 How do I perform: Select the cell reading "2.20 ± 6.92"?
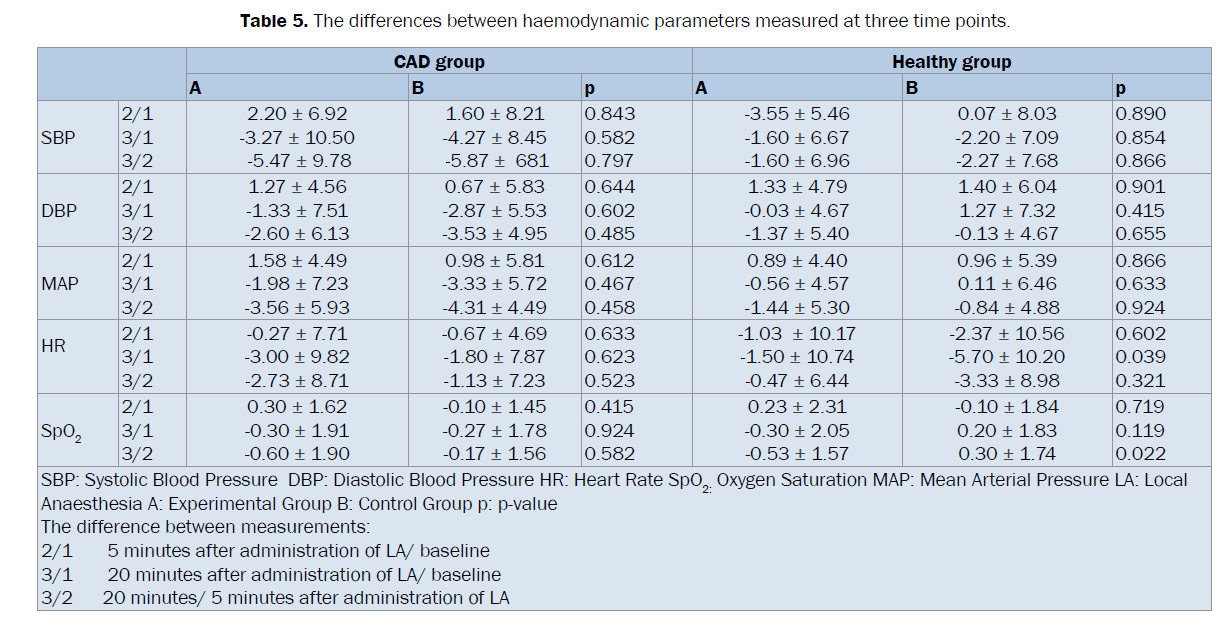pos(297,114)
